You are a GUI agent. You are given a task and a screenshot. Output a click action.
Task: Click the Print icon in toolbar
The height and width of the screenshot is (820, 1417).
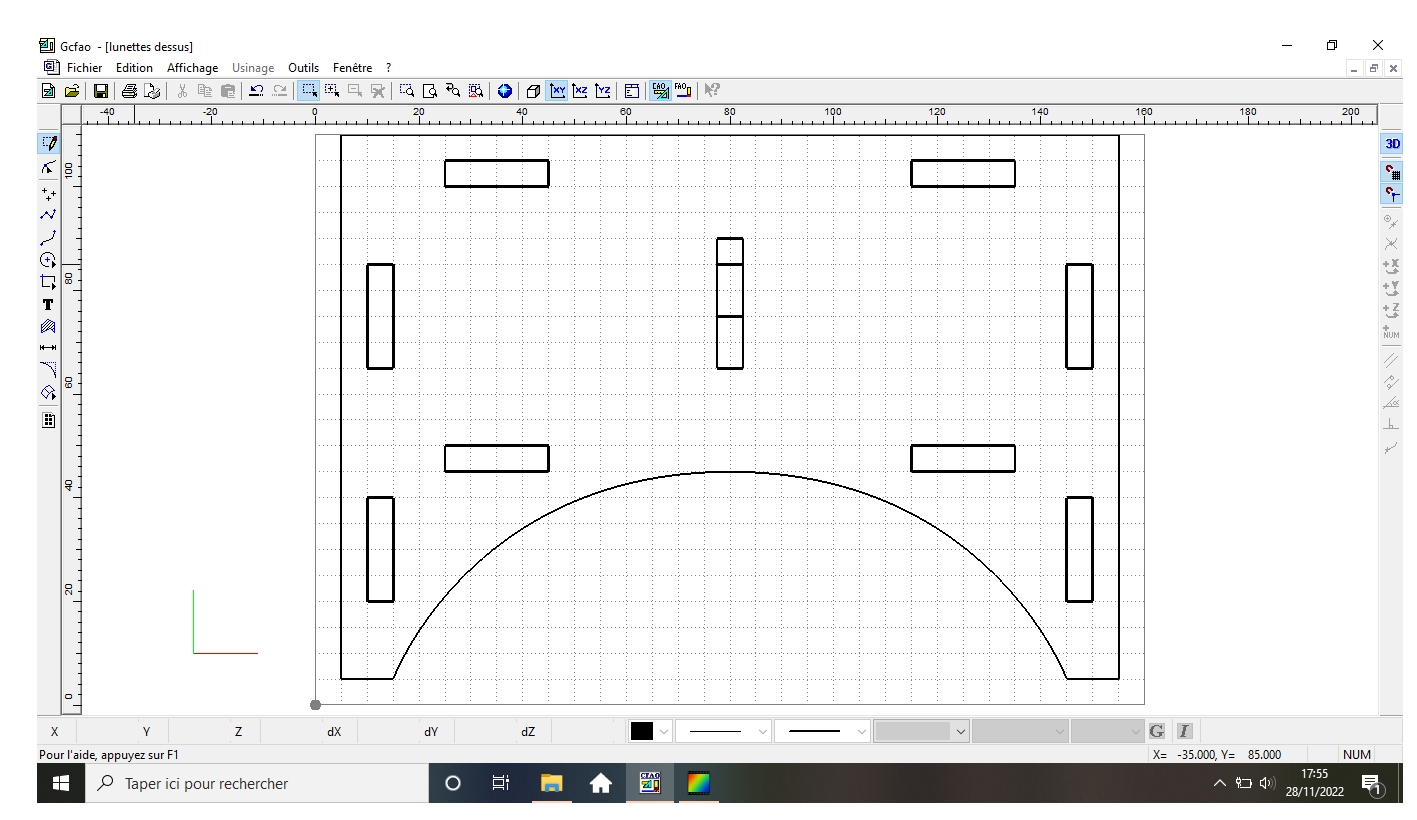[130, 90]
